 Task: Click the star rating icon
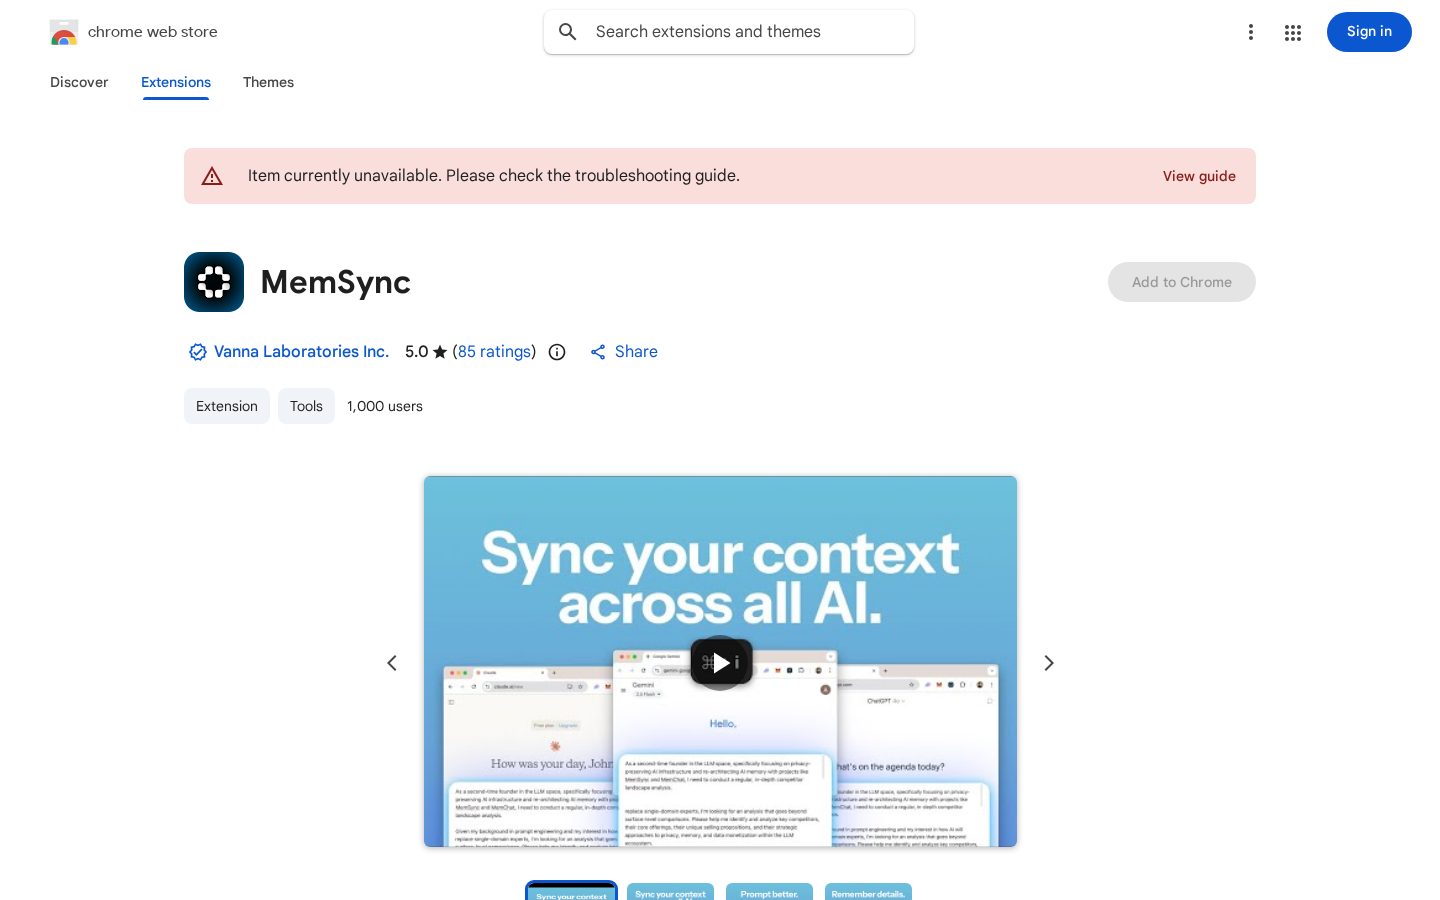point(440,352)
